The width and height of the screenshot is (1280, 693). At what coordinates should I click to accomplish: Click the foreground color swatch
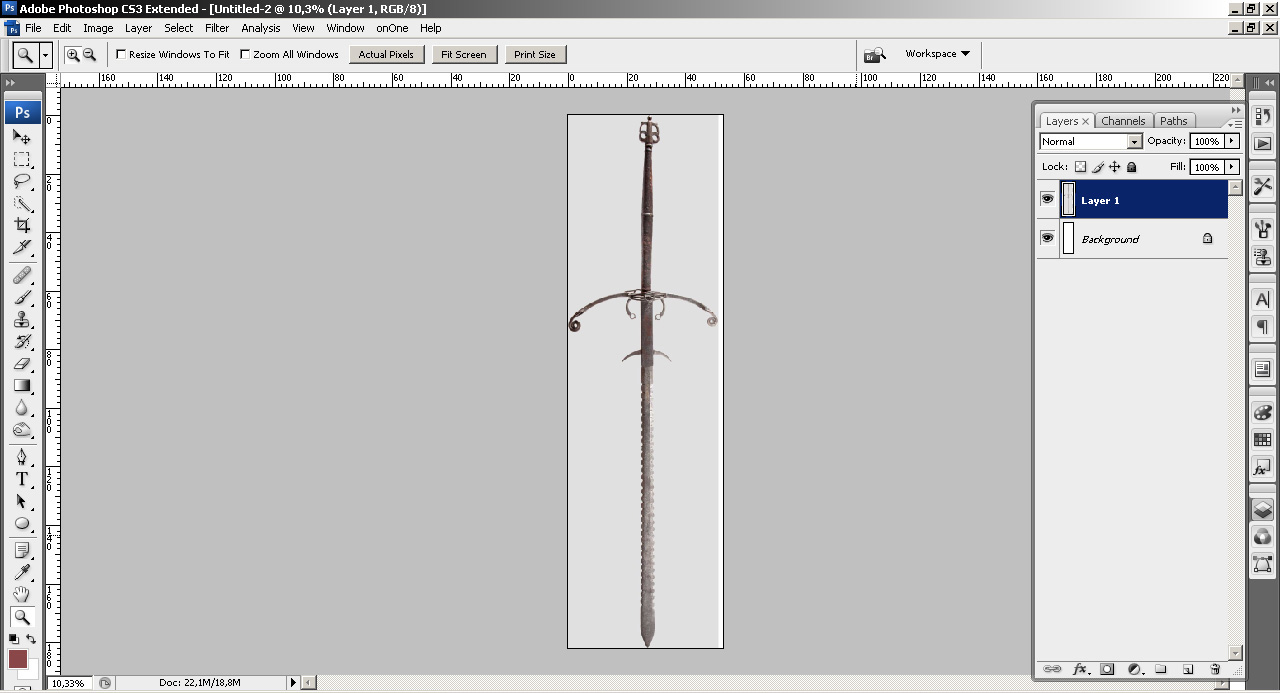coord(17,658)
